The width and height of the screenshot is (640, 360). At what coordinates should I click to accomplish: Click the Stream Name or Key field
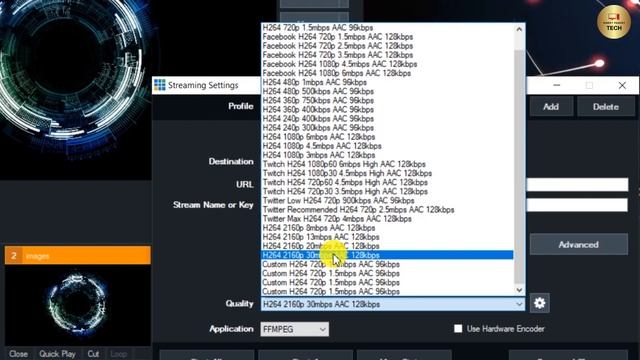577,205
